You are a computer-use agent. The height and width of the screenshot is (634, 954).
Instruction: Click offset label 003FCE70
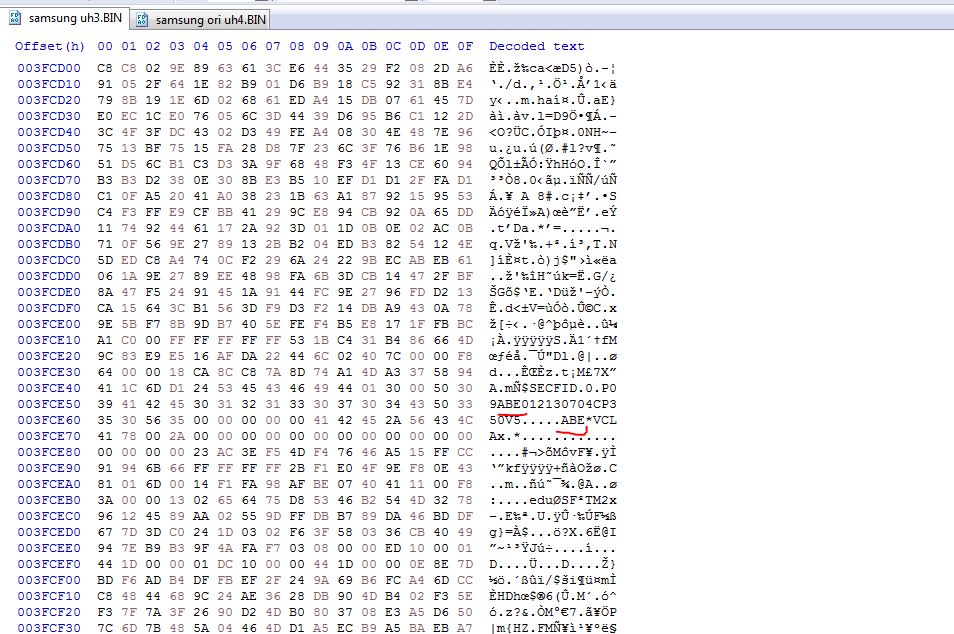49,436
